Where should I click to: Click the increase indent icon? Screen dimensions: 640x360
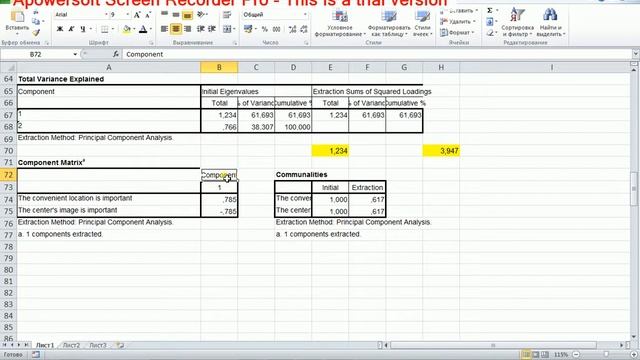(x=212, y=29)
